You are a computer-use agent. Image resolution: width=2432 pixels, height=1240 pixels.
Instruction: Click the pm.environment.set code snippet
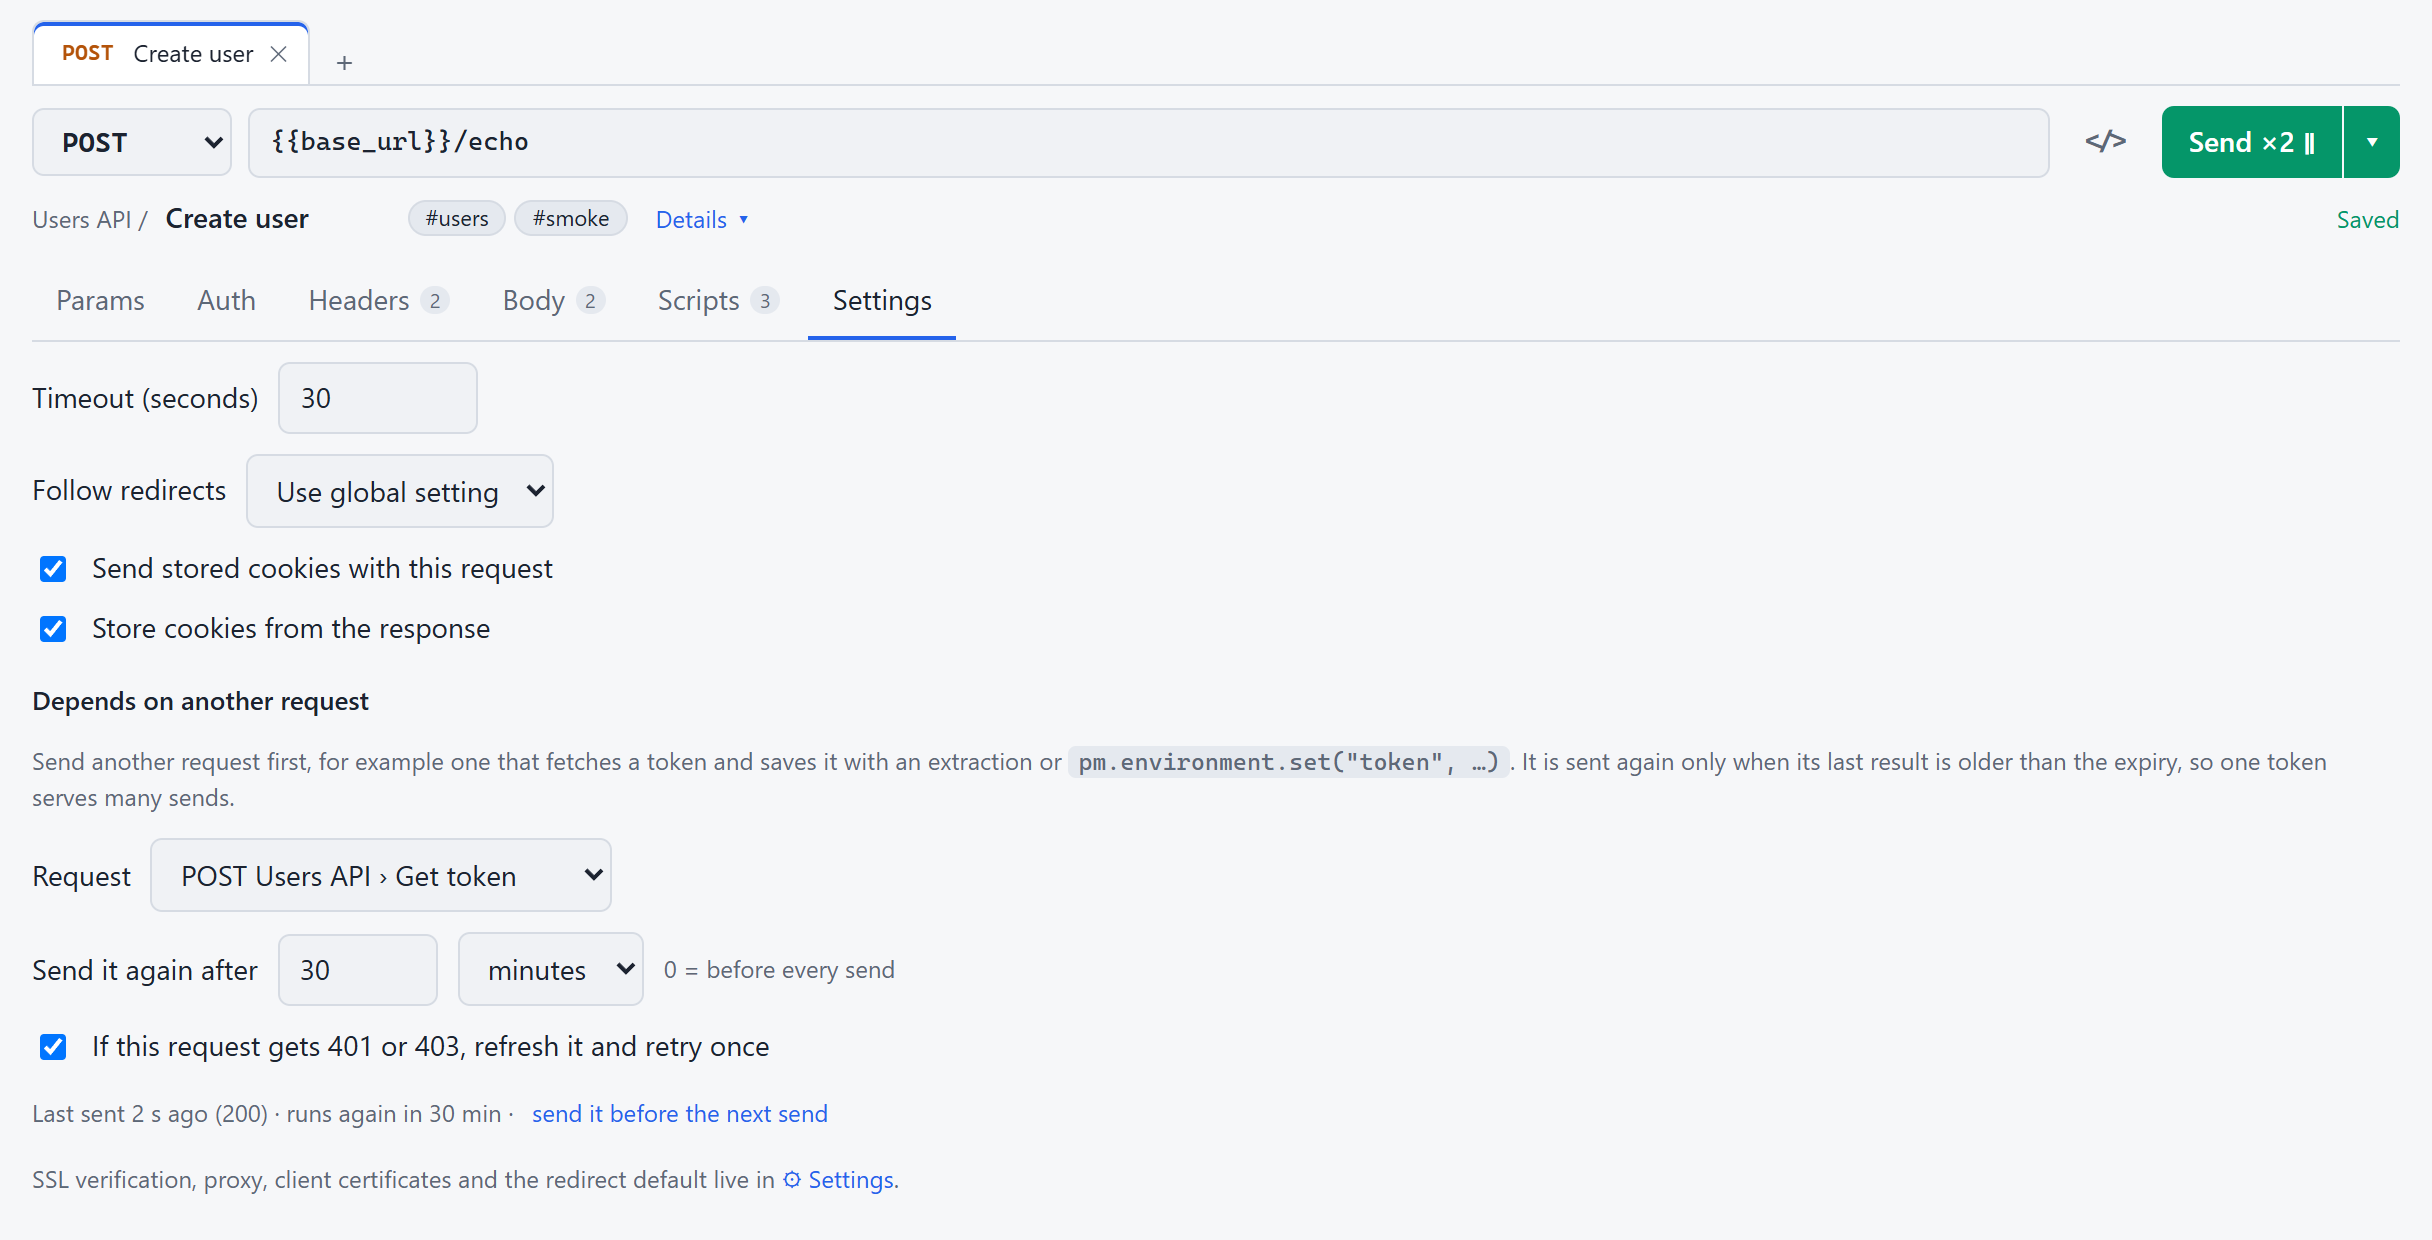click(x=1288, y=762)
